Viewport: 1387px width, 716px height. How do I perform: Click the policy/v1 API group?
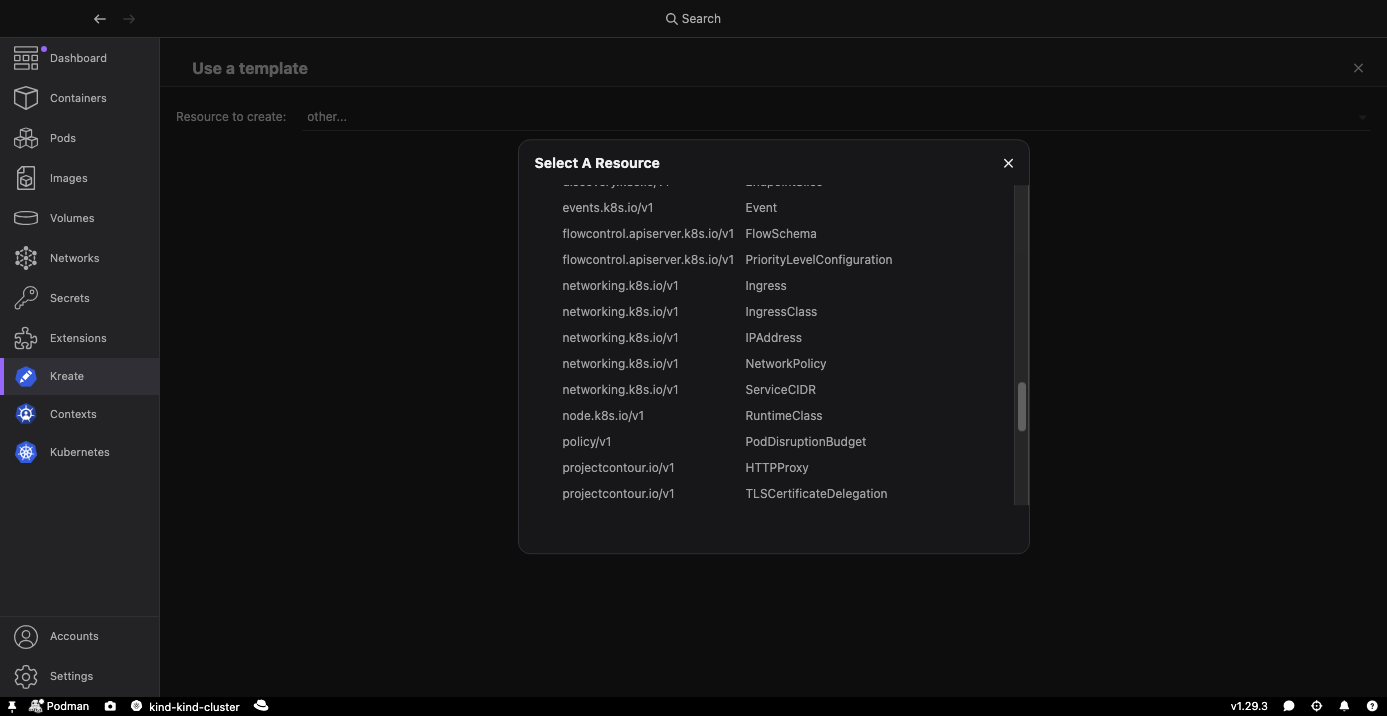(x=587, y=442)
